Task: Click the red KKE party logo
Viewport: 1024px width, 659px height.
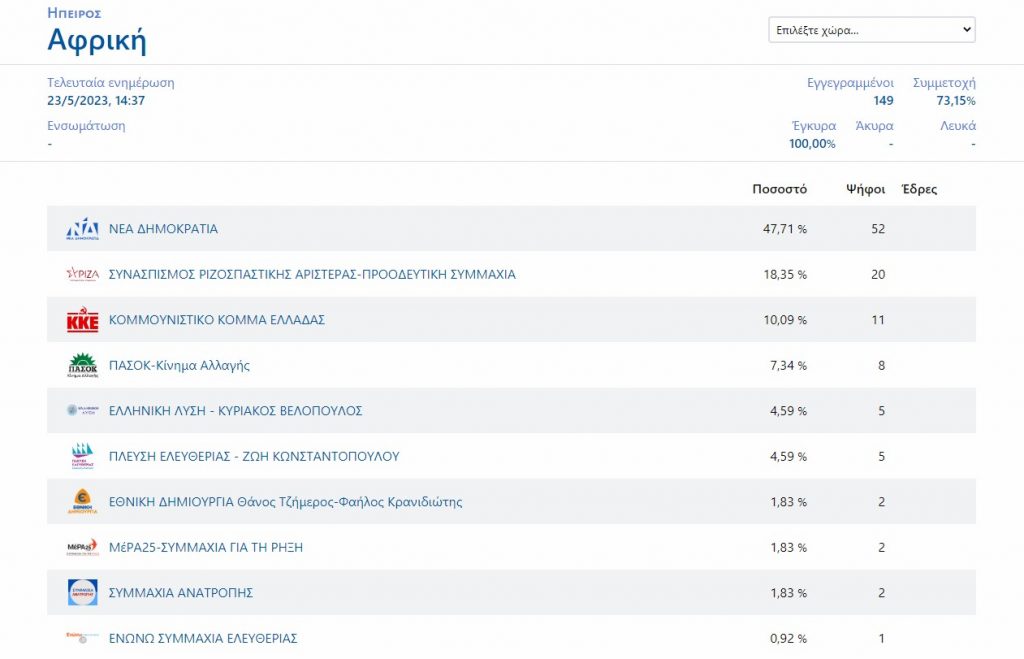Action: (82, 320)
